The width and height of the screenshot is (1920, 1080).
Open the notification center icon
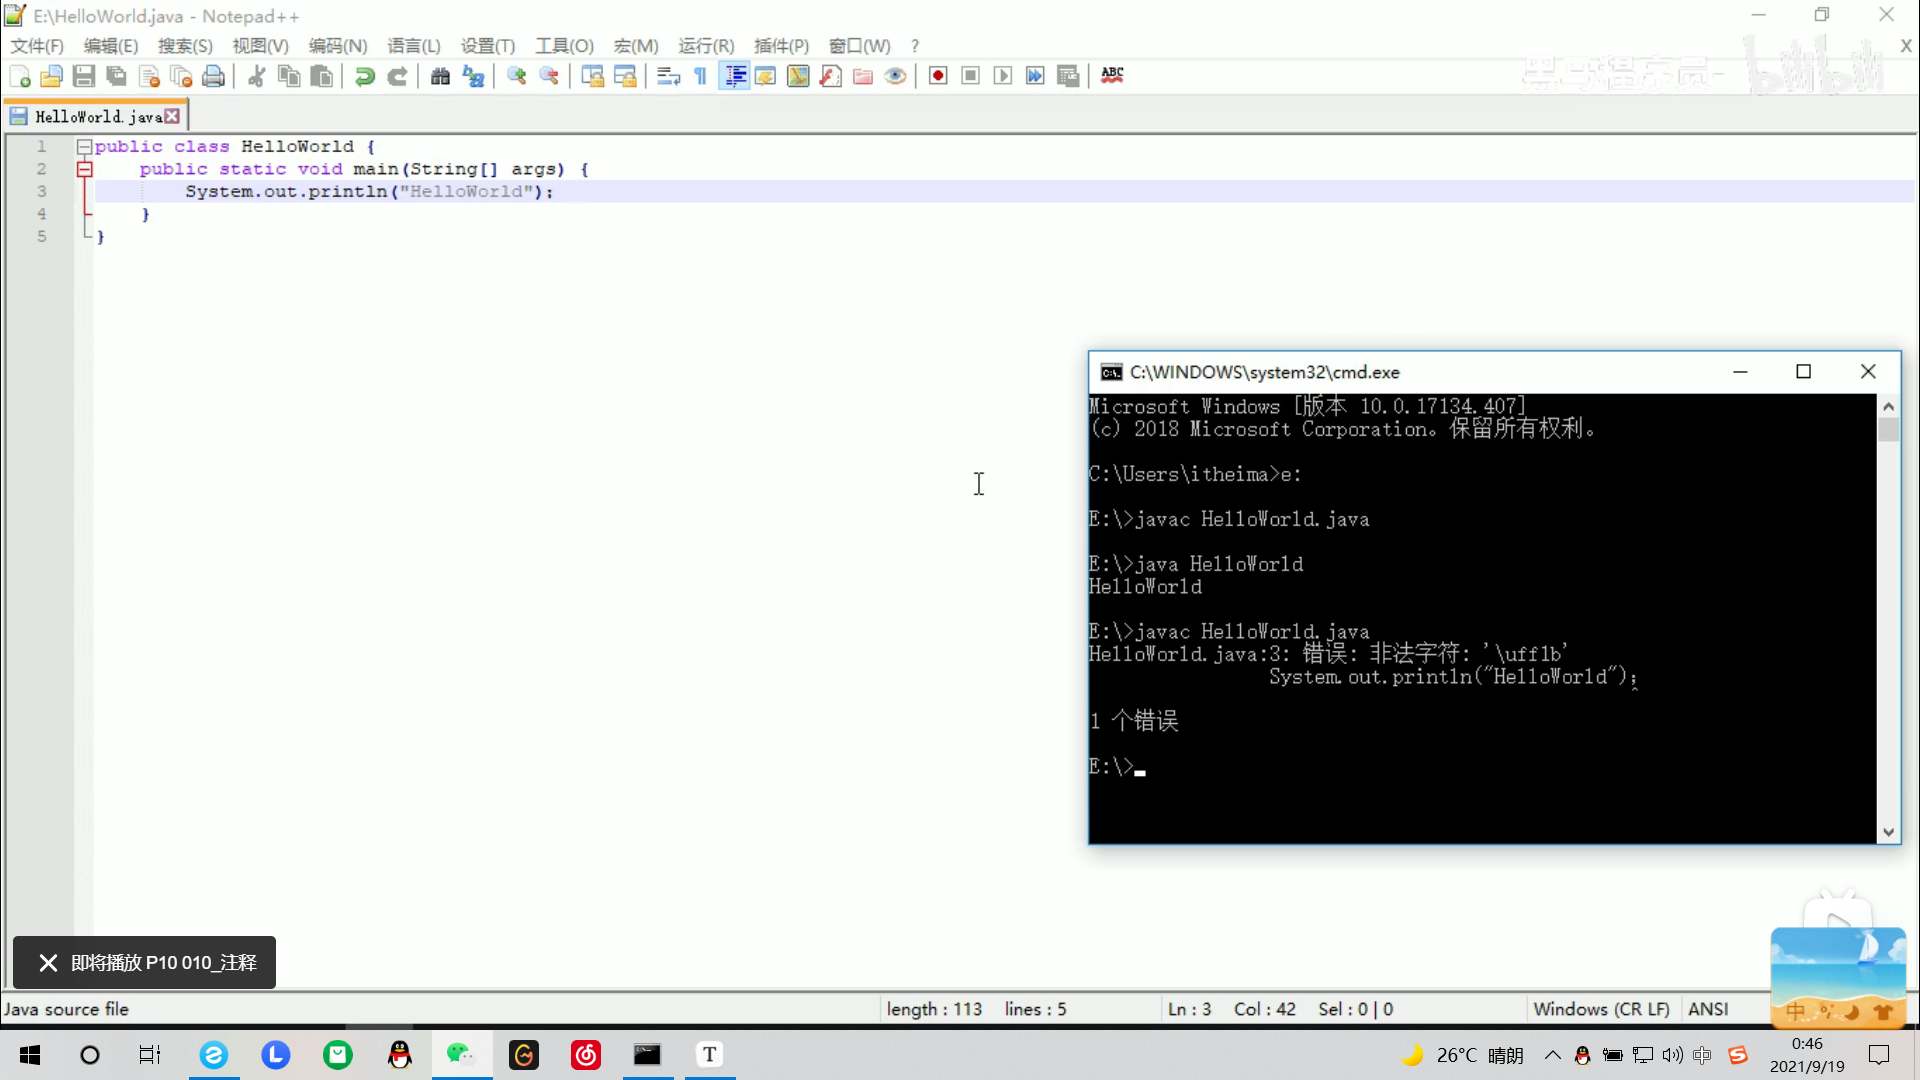pyautogui.click(x=1879, y=1055)
